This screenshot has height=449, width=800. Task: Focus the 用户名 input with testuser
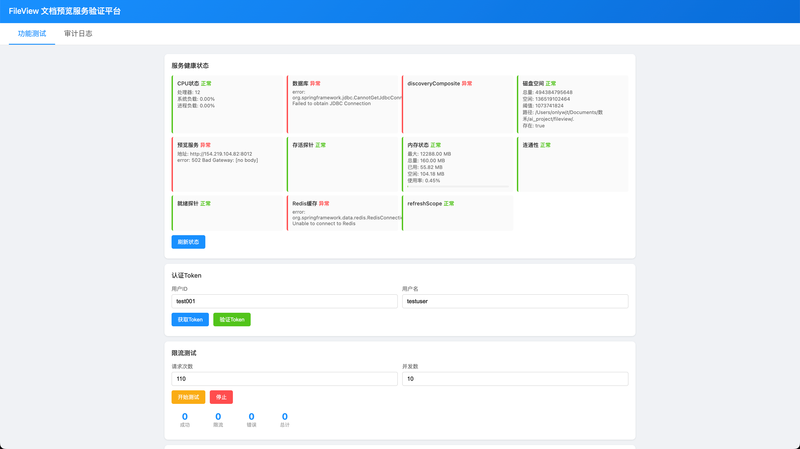point(515,301)
